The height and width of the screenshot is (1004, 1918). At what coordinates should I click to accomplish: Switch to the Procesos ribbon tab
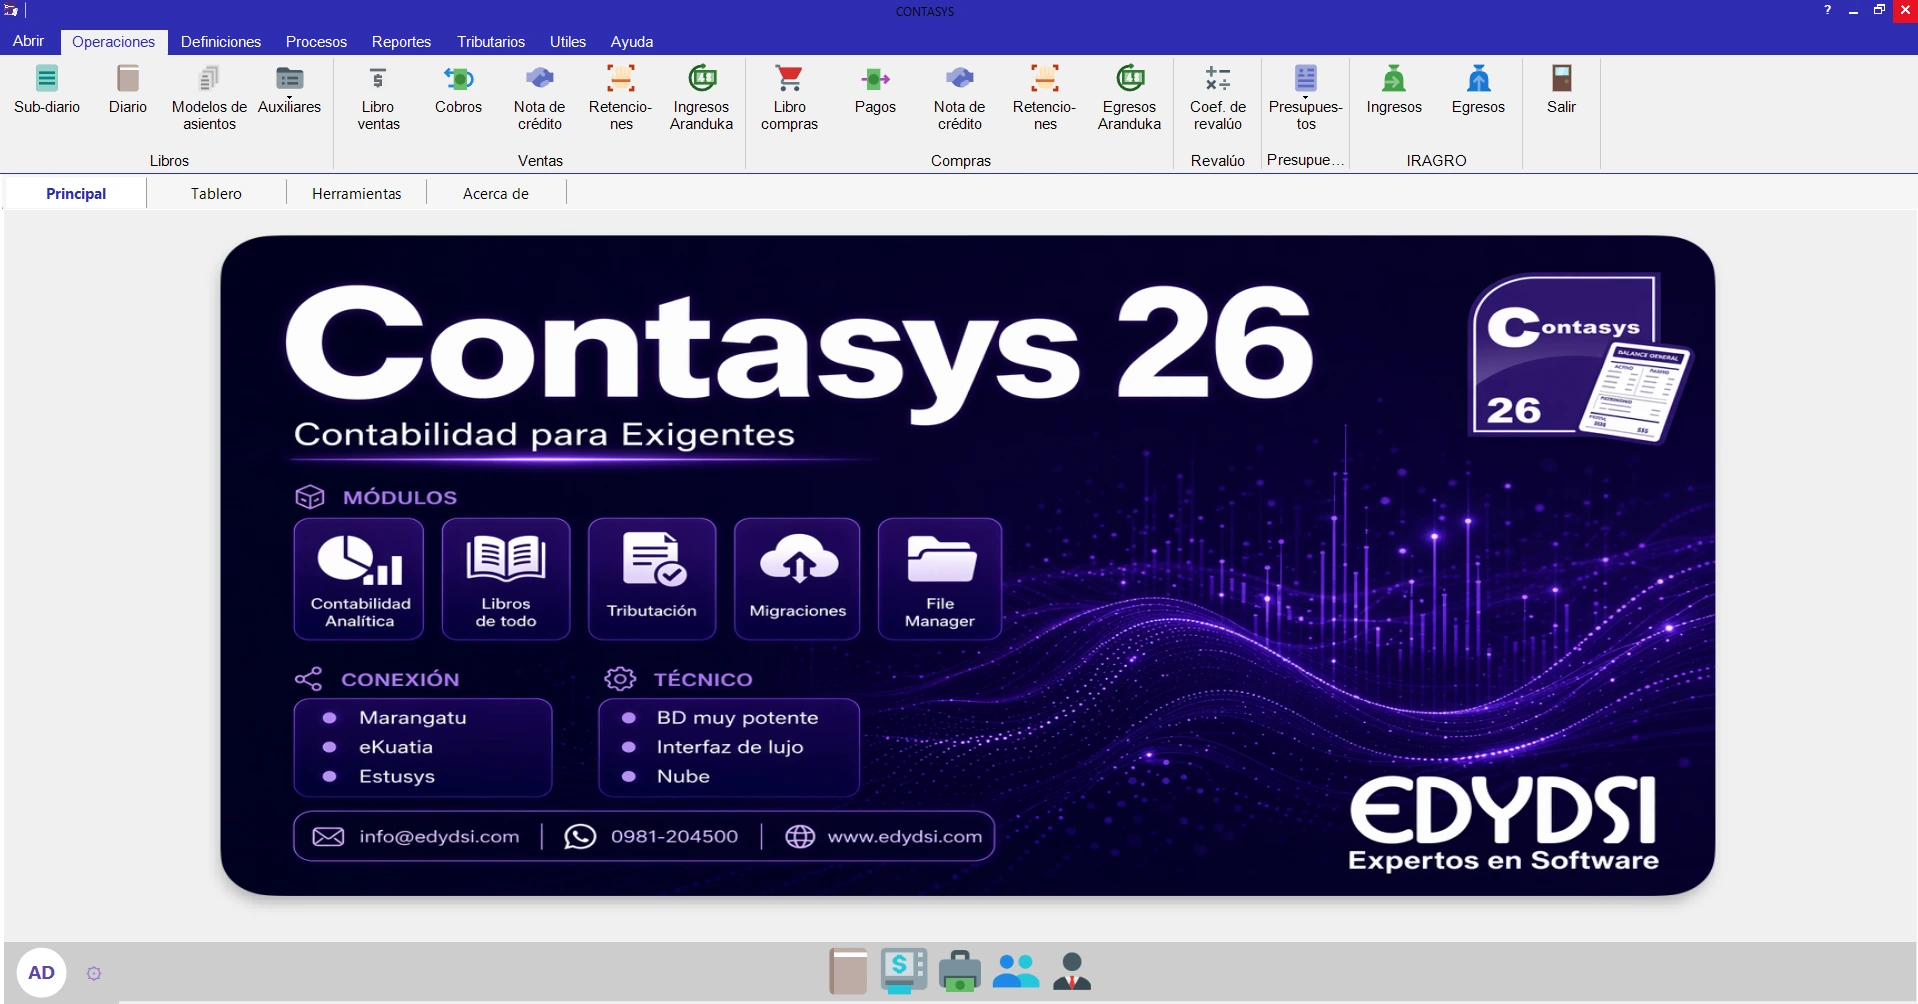[316, 42]
